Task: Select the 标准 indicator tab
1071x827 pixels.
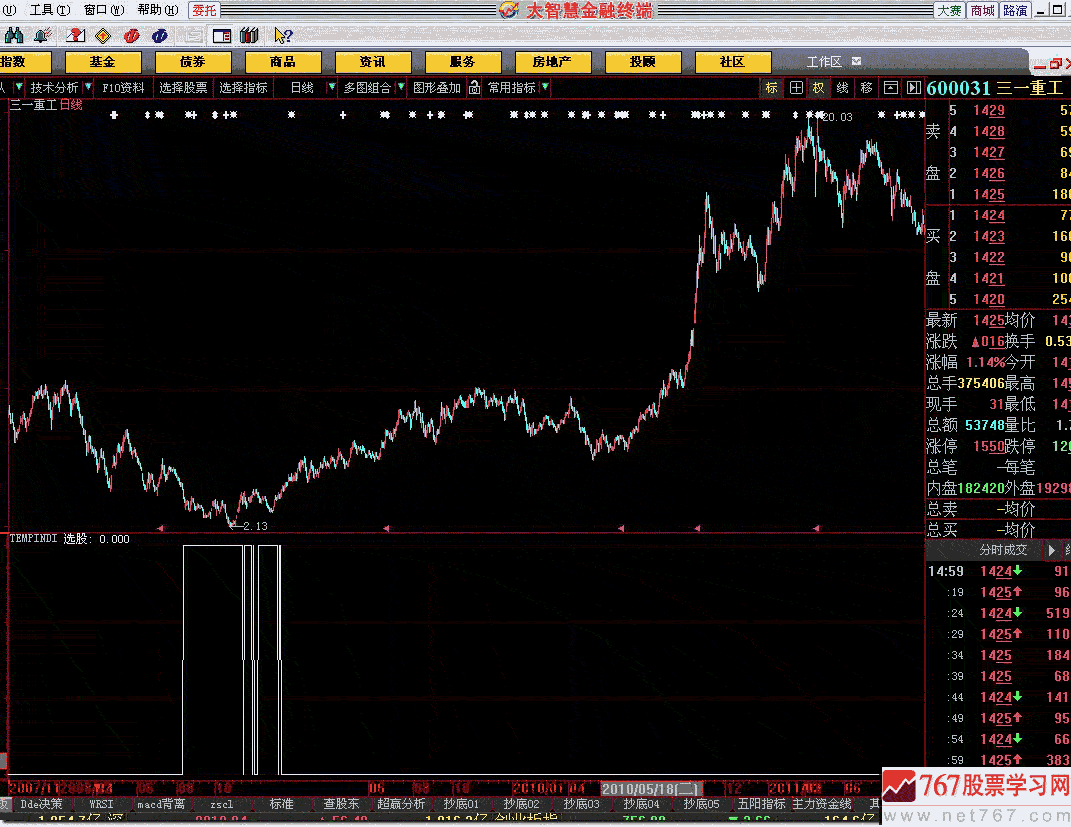Action: 281,804
